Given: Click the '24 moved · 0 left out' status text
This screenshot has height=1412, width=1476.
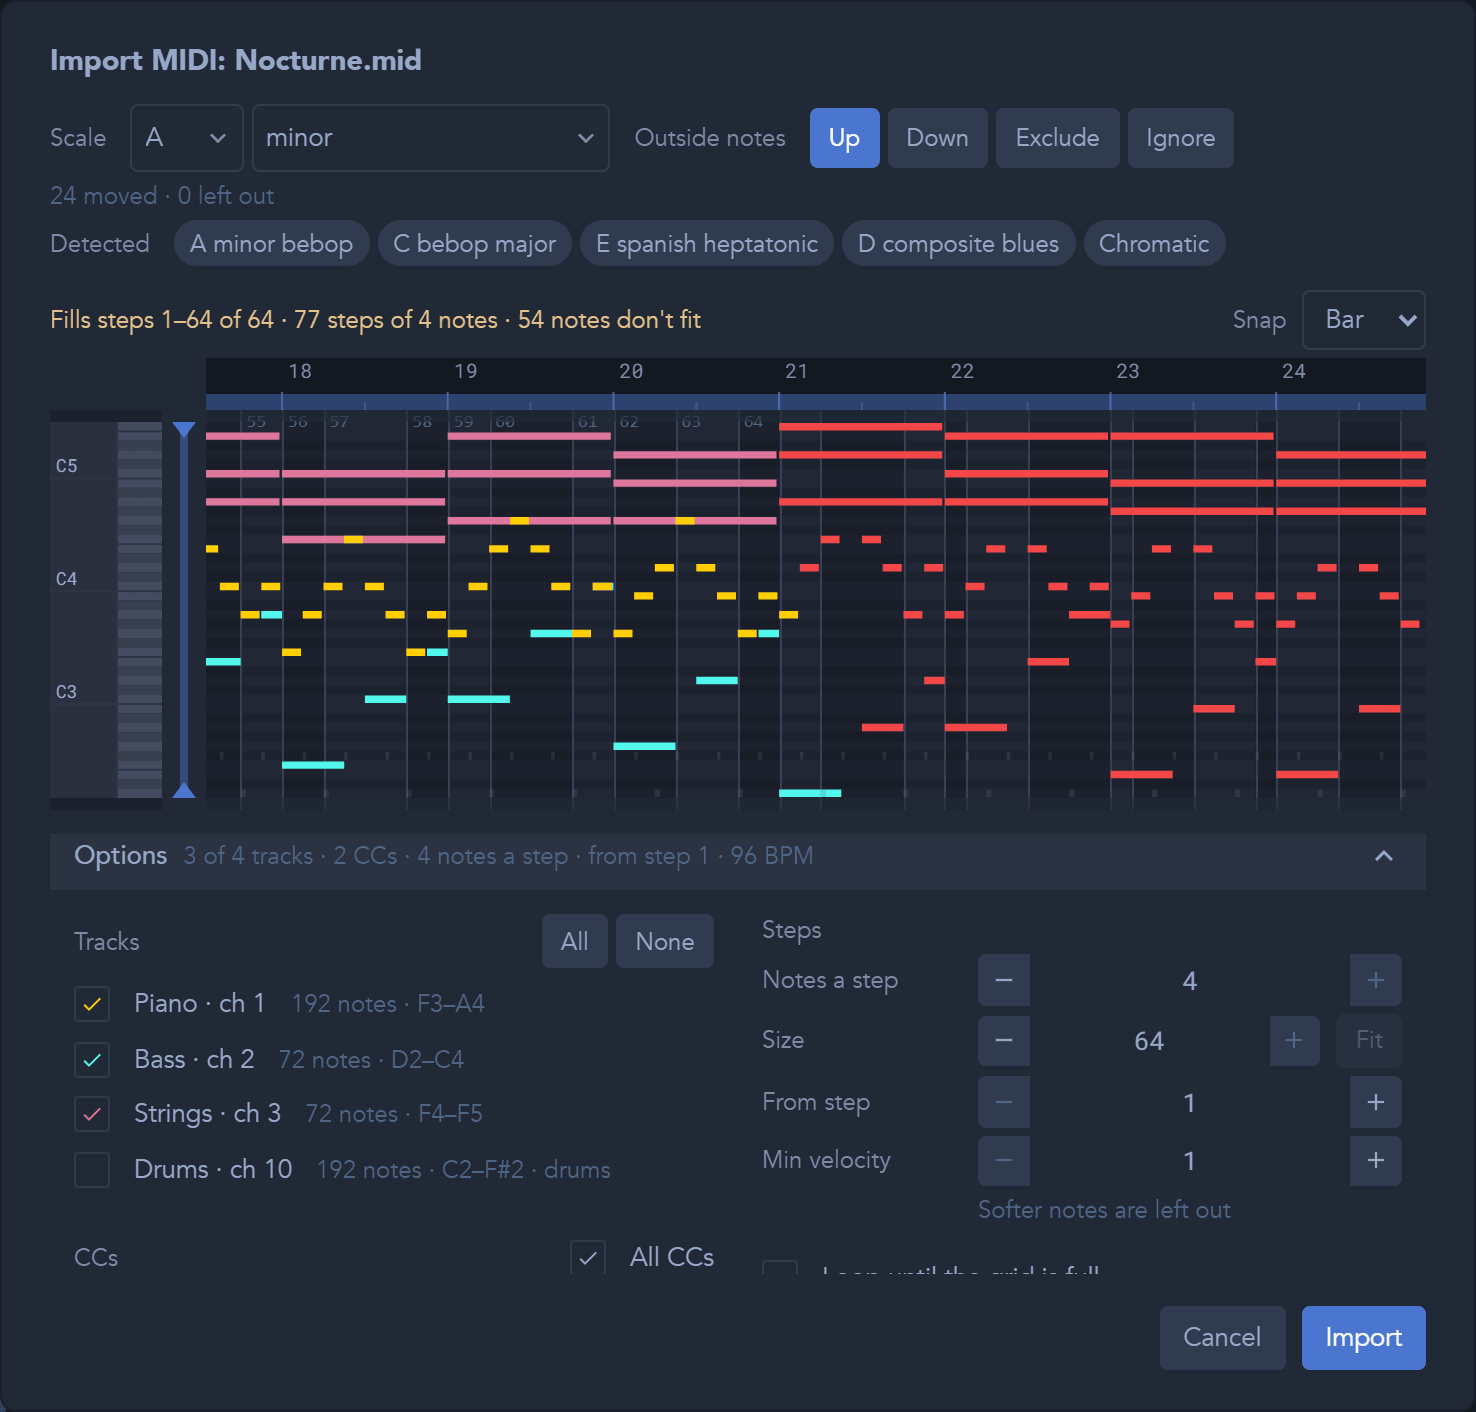Looking at the screenshot, I should (162, 196).
